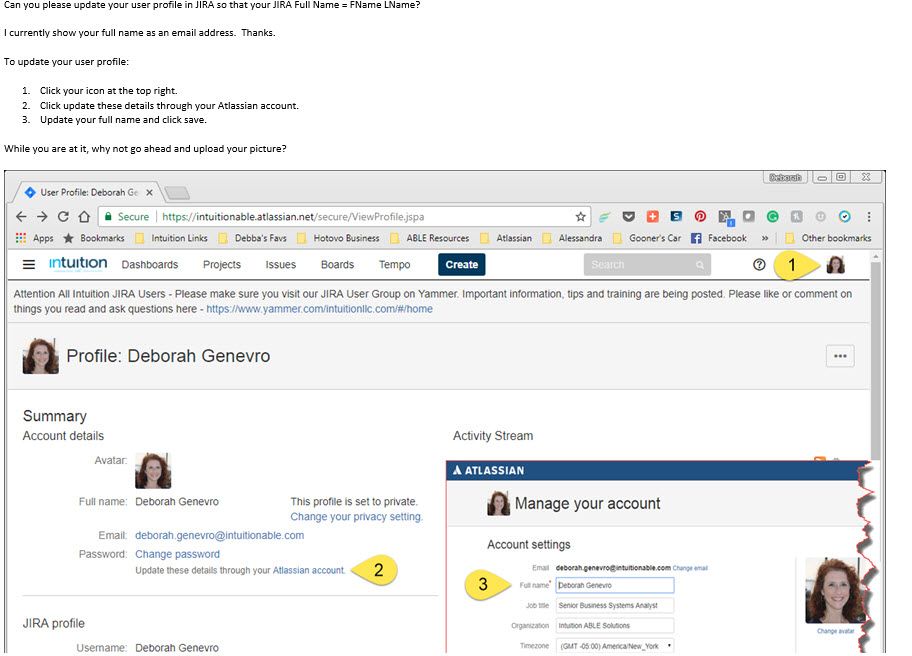Click the orange plus extension icon
The height and width of the screenshot is (656, 912).
(x=653, y=216)
